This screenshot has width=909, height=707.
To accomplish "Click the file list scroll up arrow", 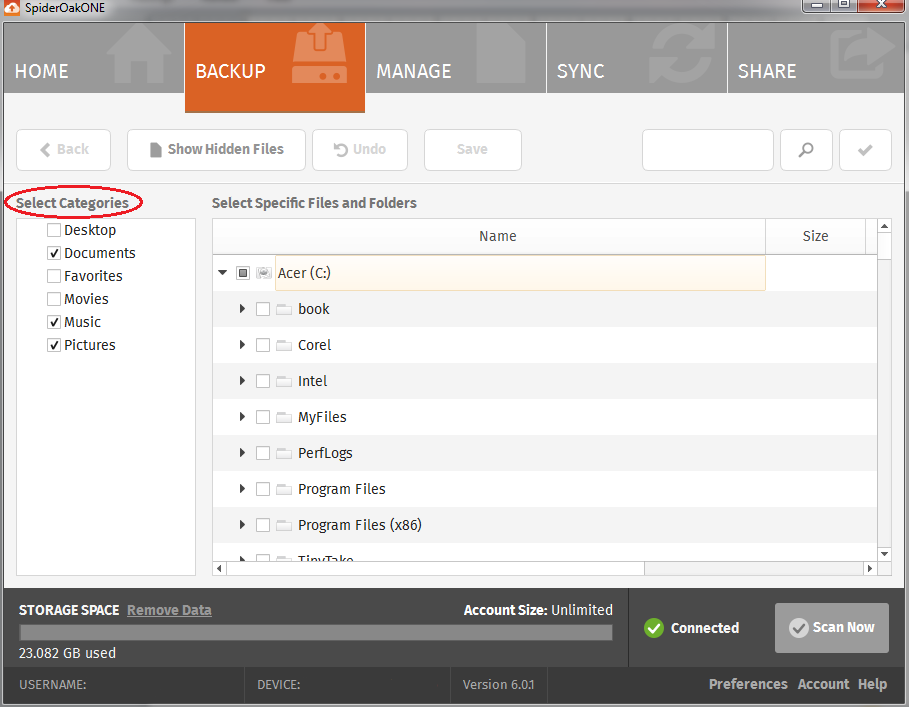I will 885,226.
